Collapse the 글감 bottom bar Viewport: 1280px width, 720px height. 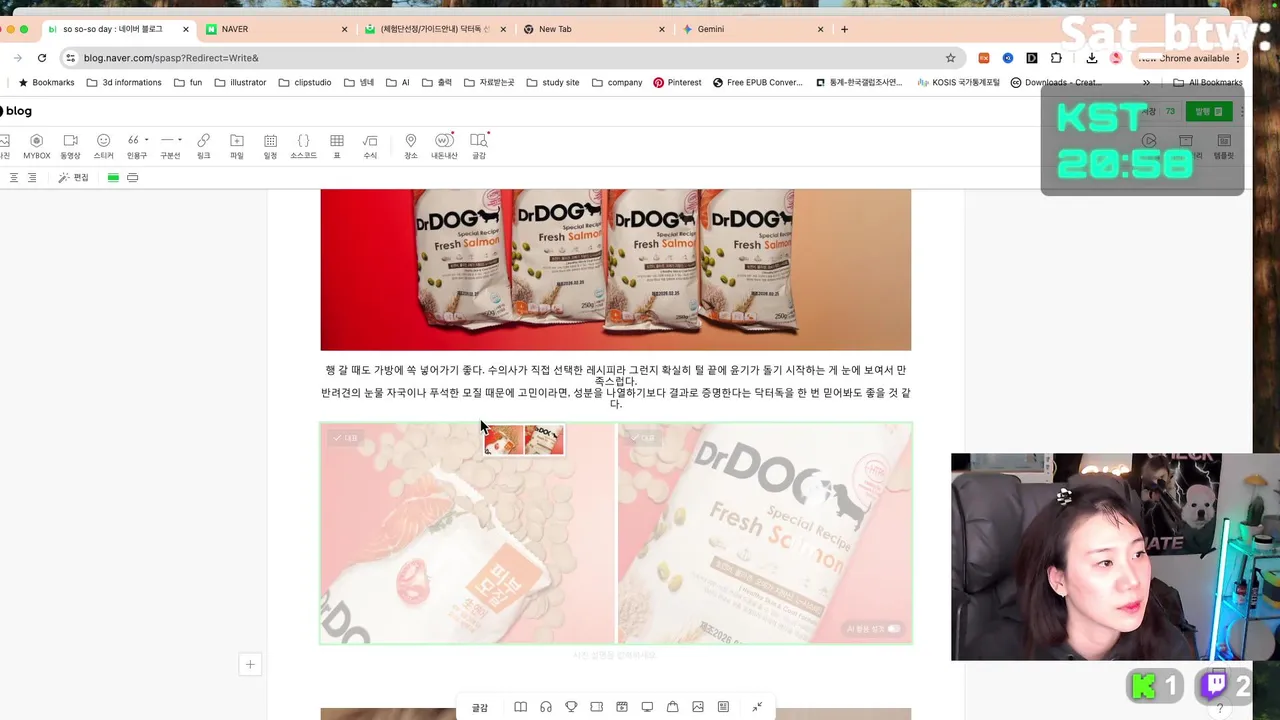pyautogui.click(x=757, y=707)
